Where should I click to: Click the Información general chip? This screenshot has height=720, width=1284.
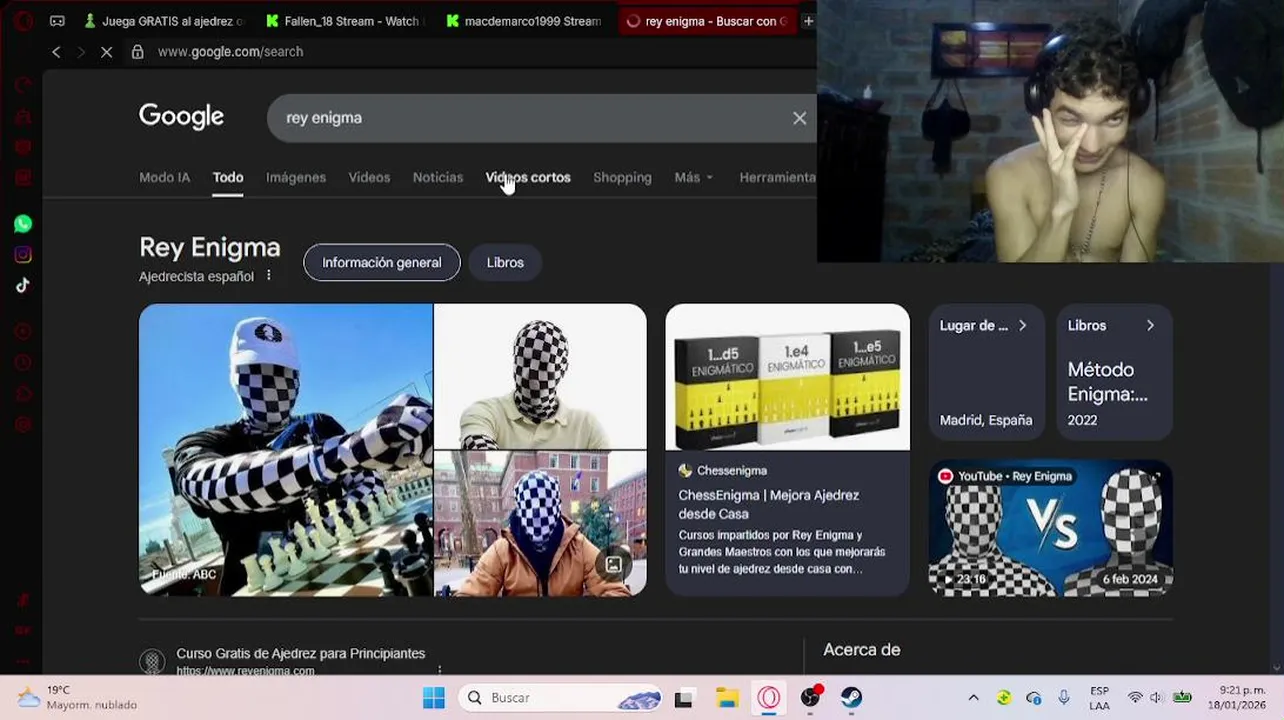tap(382, 262)
